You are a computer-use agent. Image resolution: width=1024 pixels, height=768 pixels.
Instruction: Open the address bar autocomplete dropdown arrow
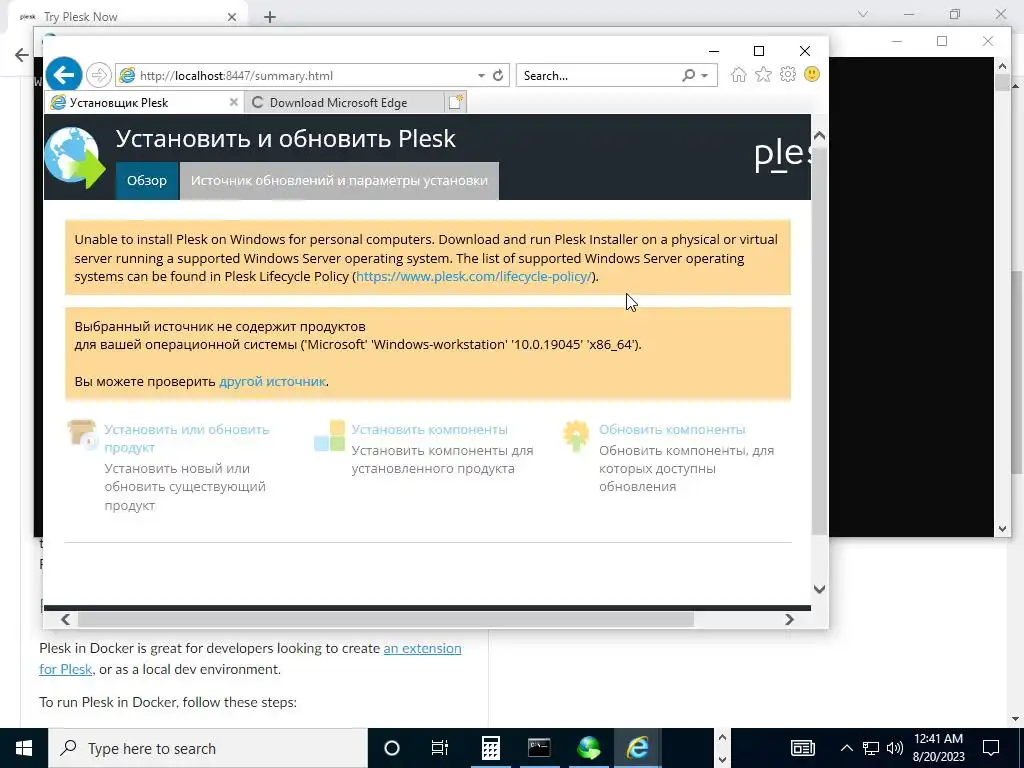point(481,76)
